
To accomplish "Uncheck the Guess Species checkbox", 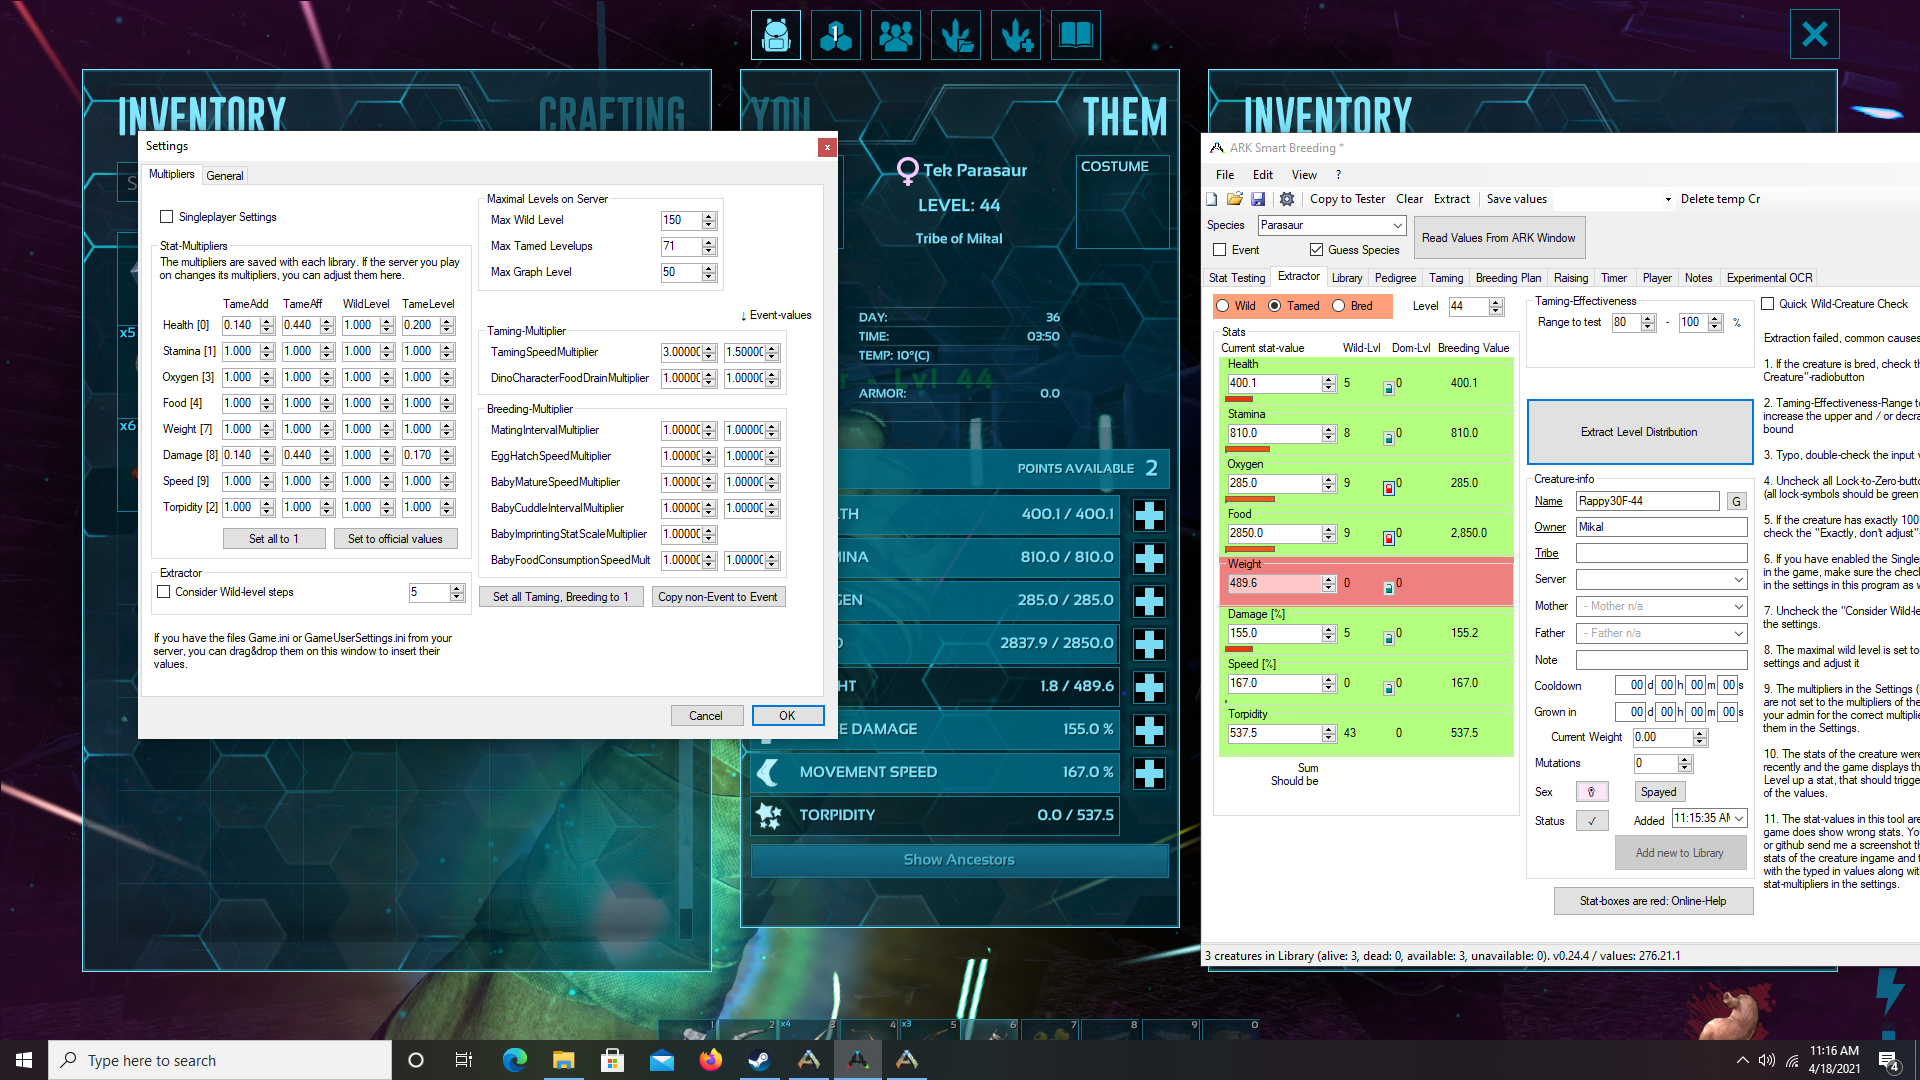I will [1316, 250].
